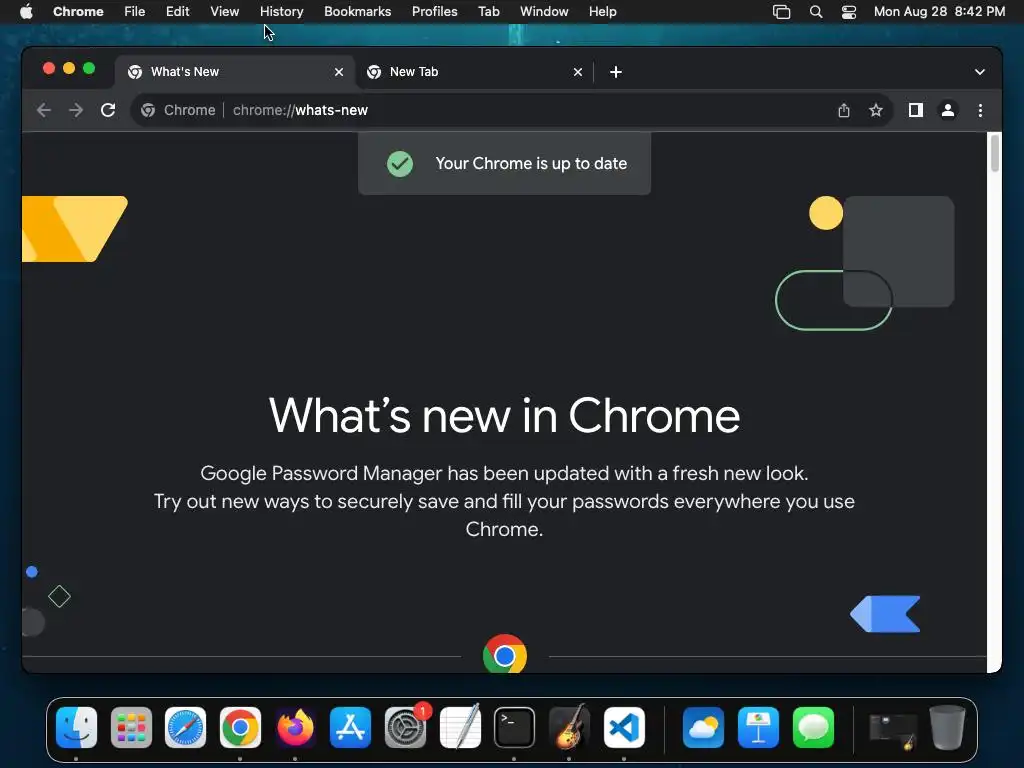Image resolution: width=1024 pixels, height=768 pixels.
Task: Open the History menu
Action: (x=281, y=12)
